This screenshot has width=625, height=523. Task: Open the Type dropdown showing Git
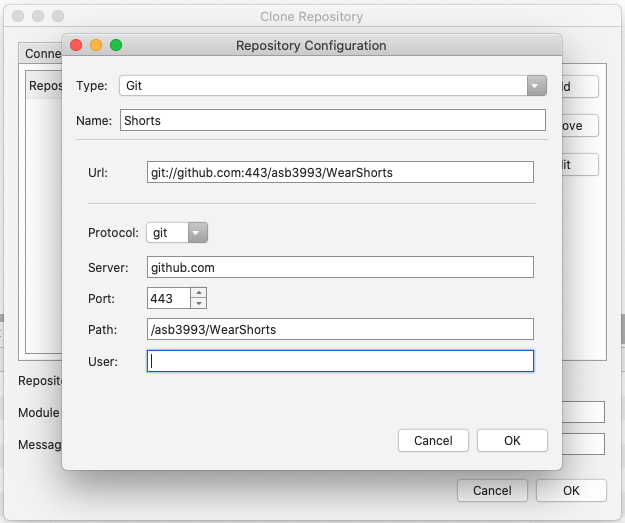333,86
